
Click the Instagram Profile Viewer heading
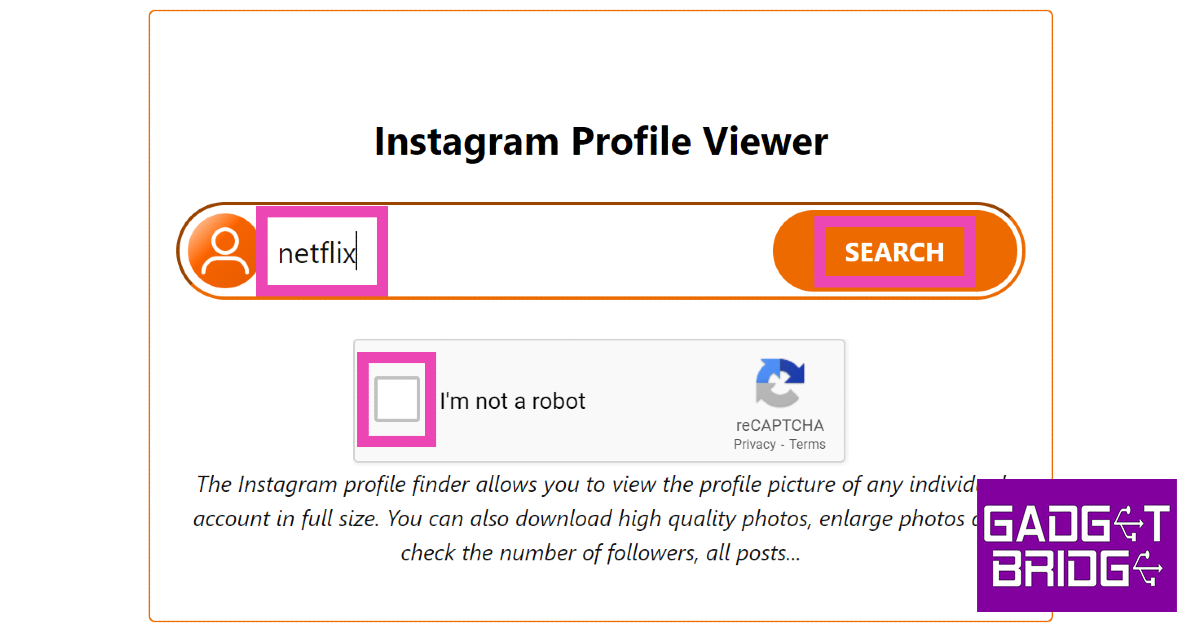tap(600, 141)
